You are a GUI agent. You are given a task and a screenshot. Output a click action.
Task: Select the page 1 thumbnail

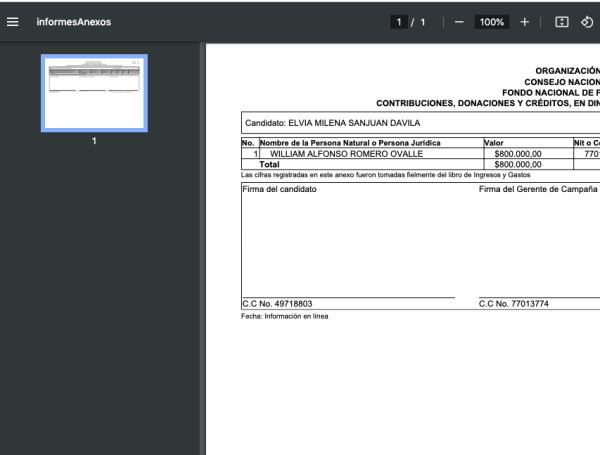point(94,92)
